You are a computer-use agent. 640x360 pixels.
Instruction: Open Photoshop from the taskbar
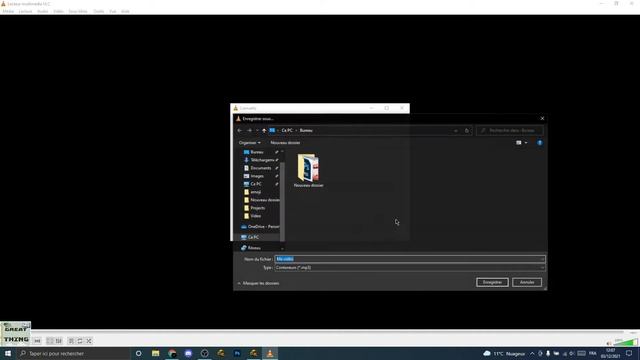click(237, 353)
